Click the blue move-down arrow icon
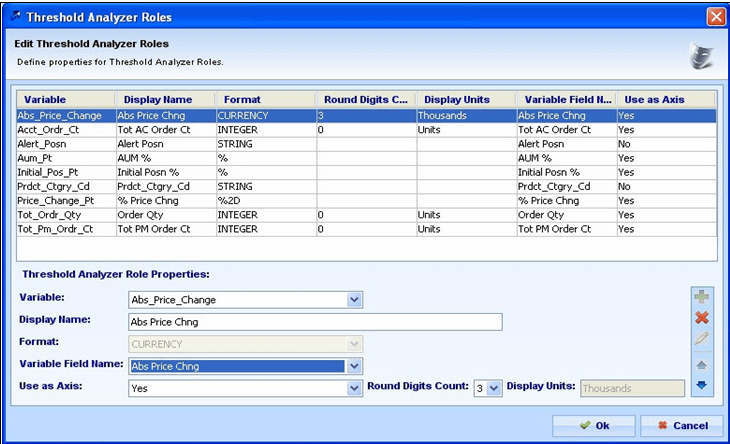Viewport: 730px width, 444px height. (x=702, y=385)
